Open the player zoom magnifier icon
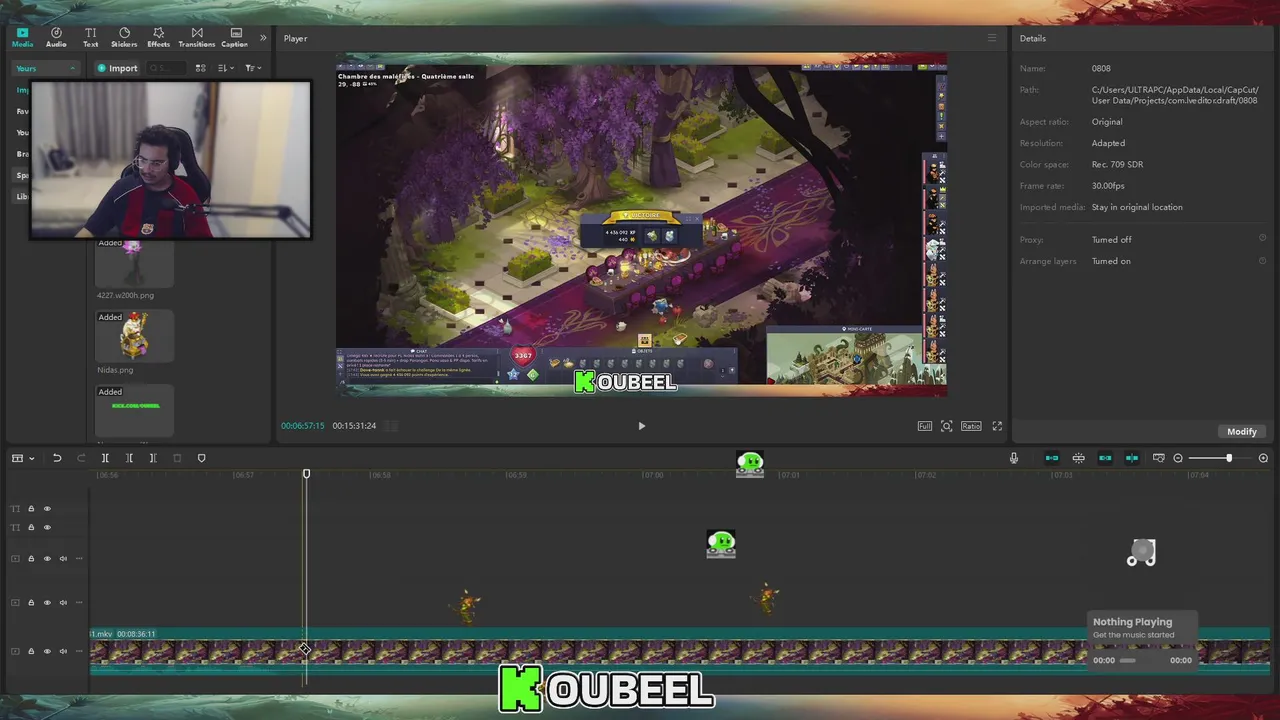 click(x=947, y=426)
